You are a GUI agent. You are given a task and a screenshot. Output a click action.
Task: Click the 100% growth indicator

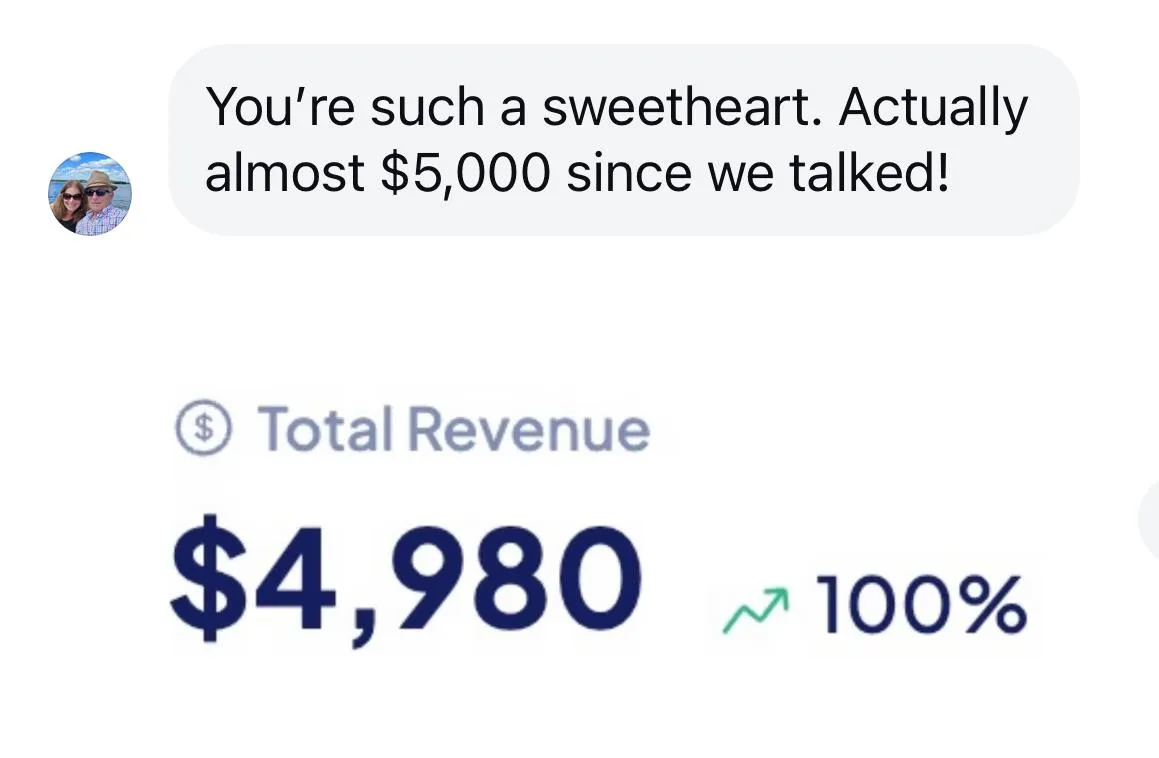tap(874, 606)
